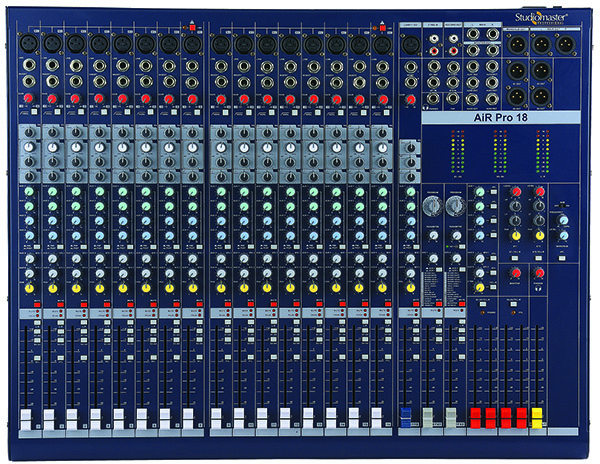Click the white RCA jack of 2-track input
Viewport: 600px width, 464px height.
[434, 39]
